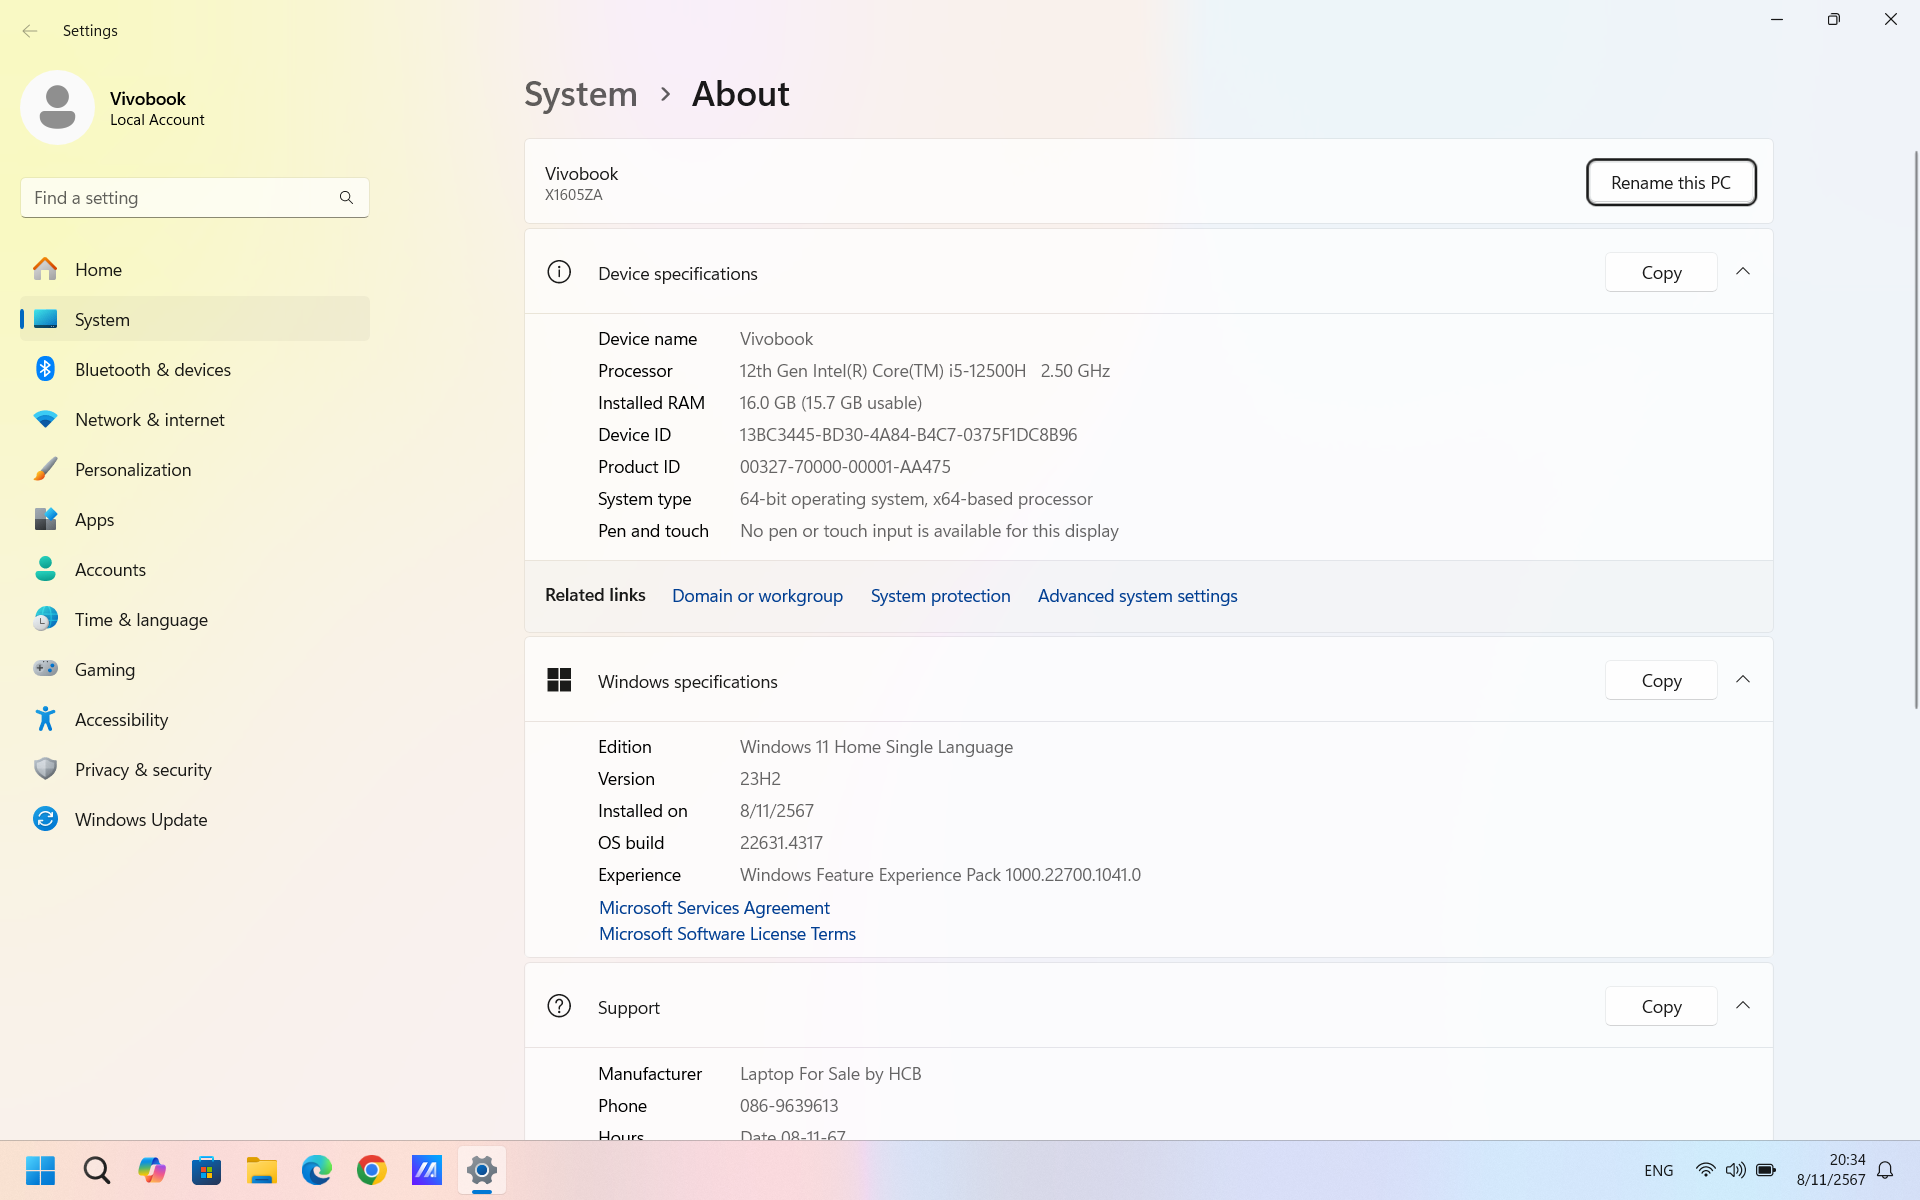Launch Copilot from the taskbar
This screenshot has height=1200, width=1920.
tap(152, 1170)
